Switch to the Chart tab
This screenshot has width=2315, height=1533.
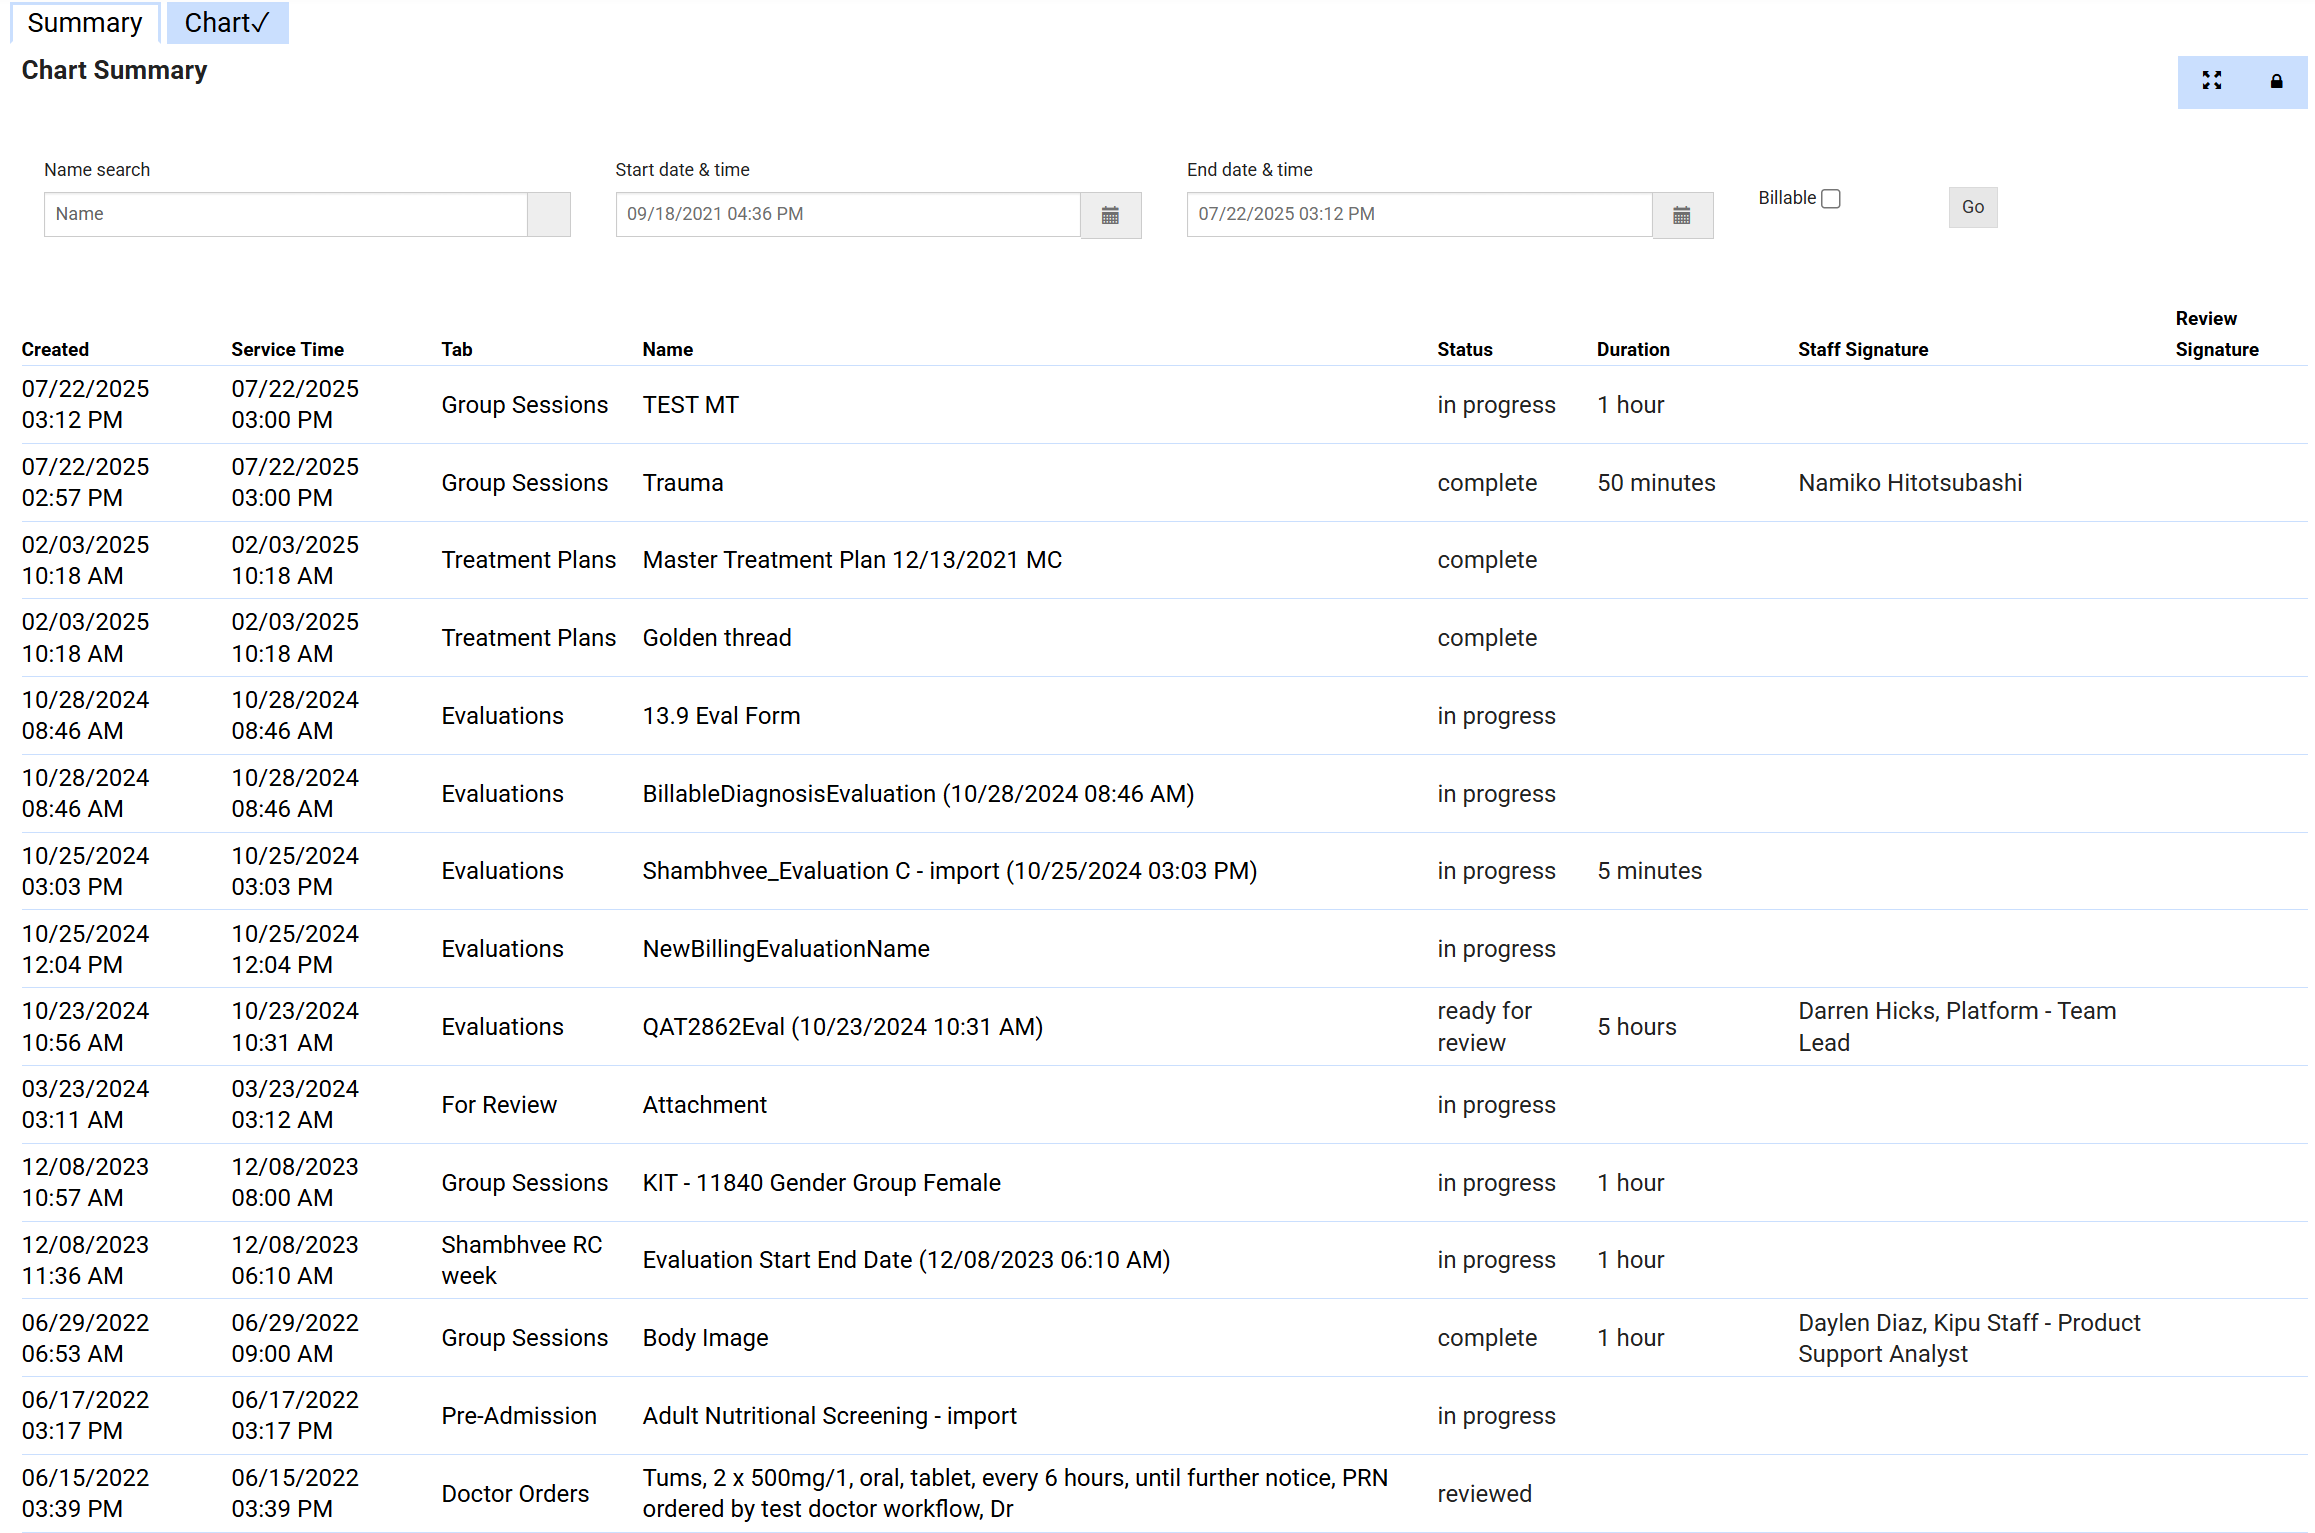(x=227, y=23)
